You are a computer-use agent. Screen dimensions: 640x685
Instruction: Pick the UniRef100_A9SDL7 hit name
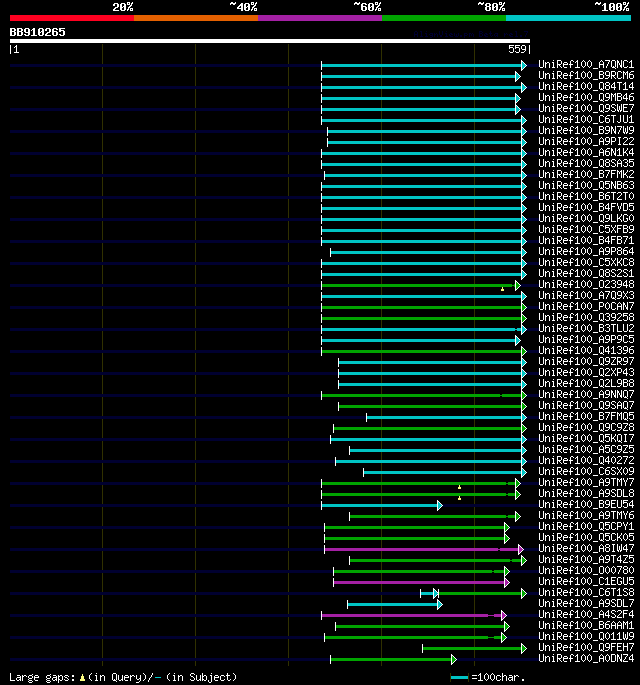click(586, 603)
